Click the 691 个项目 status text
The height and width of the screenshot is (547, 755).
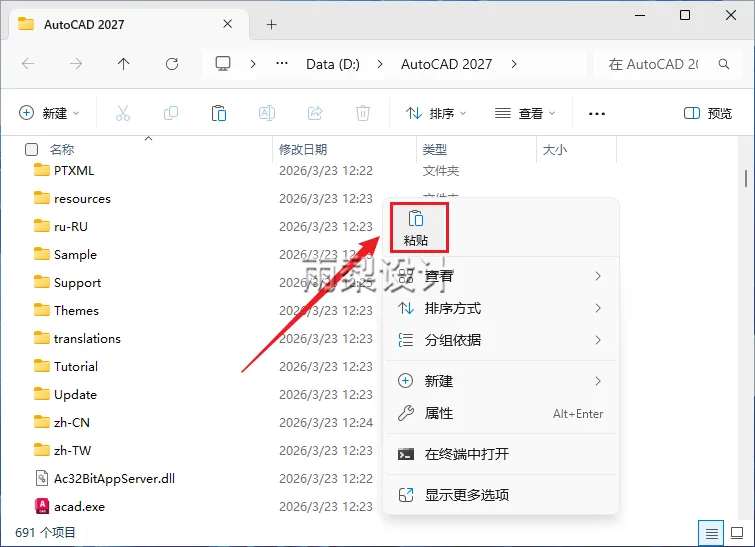point(45,532)
